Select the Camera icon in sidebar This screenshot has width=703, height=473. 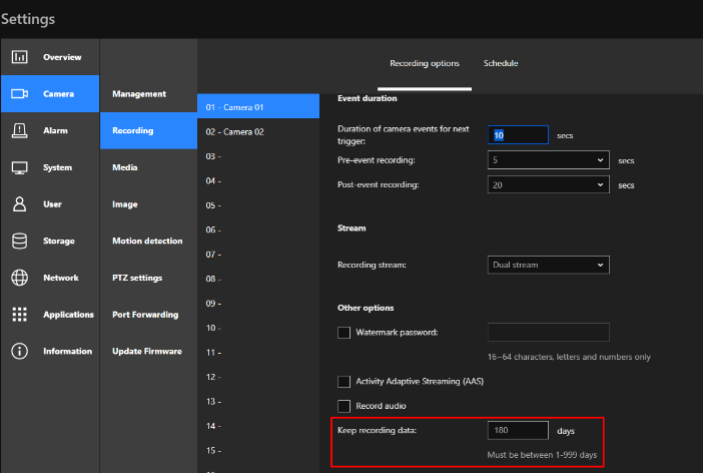tap(19, 94)
